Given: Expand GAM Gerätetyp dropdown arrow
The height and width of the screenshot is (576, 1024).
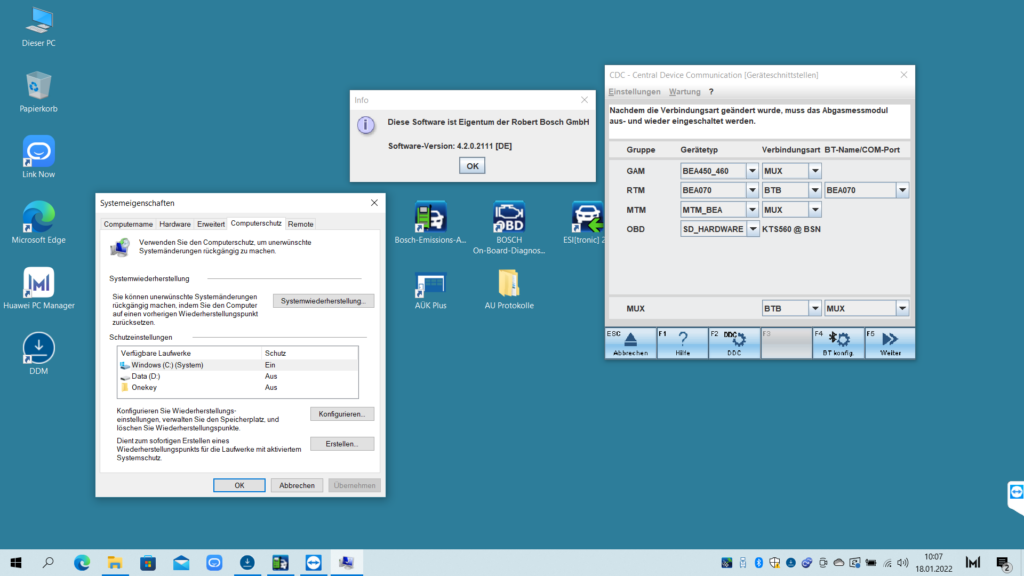Looking at the screenshot, I should 752,171.
